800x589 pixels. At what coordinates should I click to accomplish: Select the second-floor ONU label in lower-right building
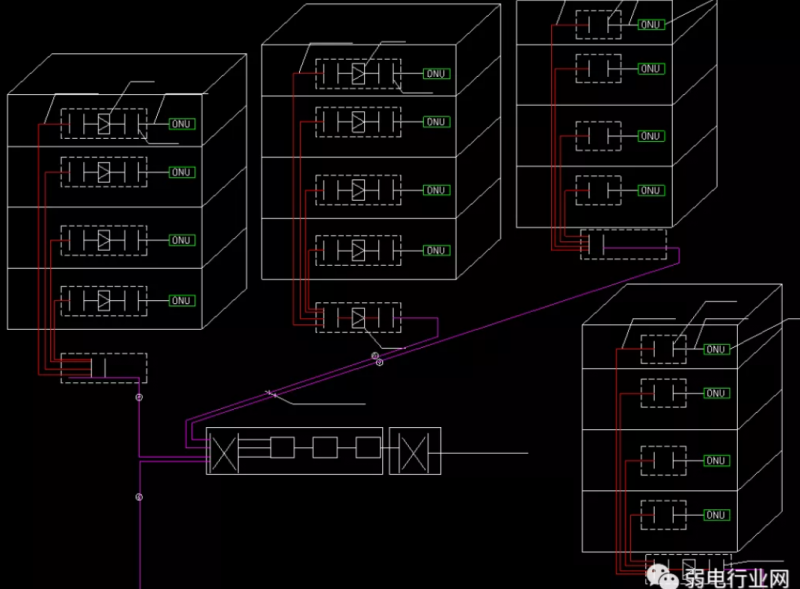click(x=715, y=393)
